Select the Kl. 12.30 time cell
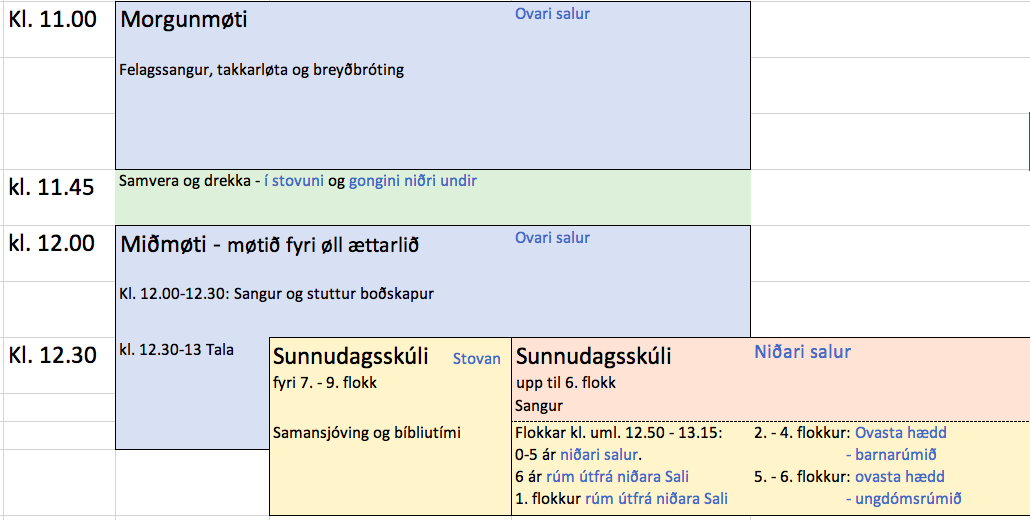This screenshot has height=520, width=1030. 53,355
